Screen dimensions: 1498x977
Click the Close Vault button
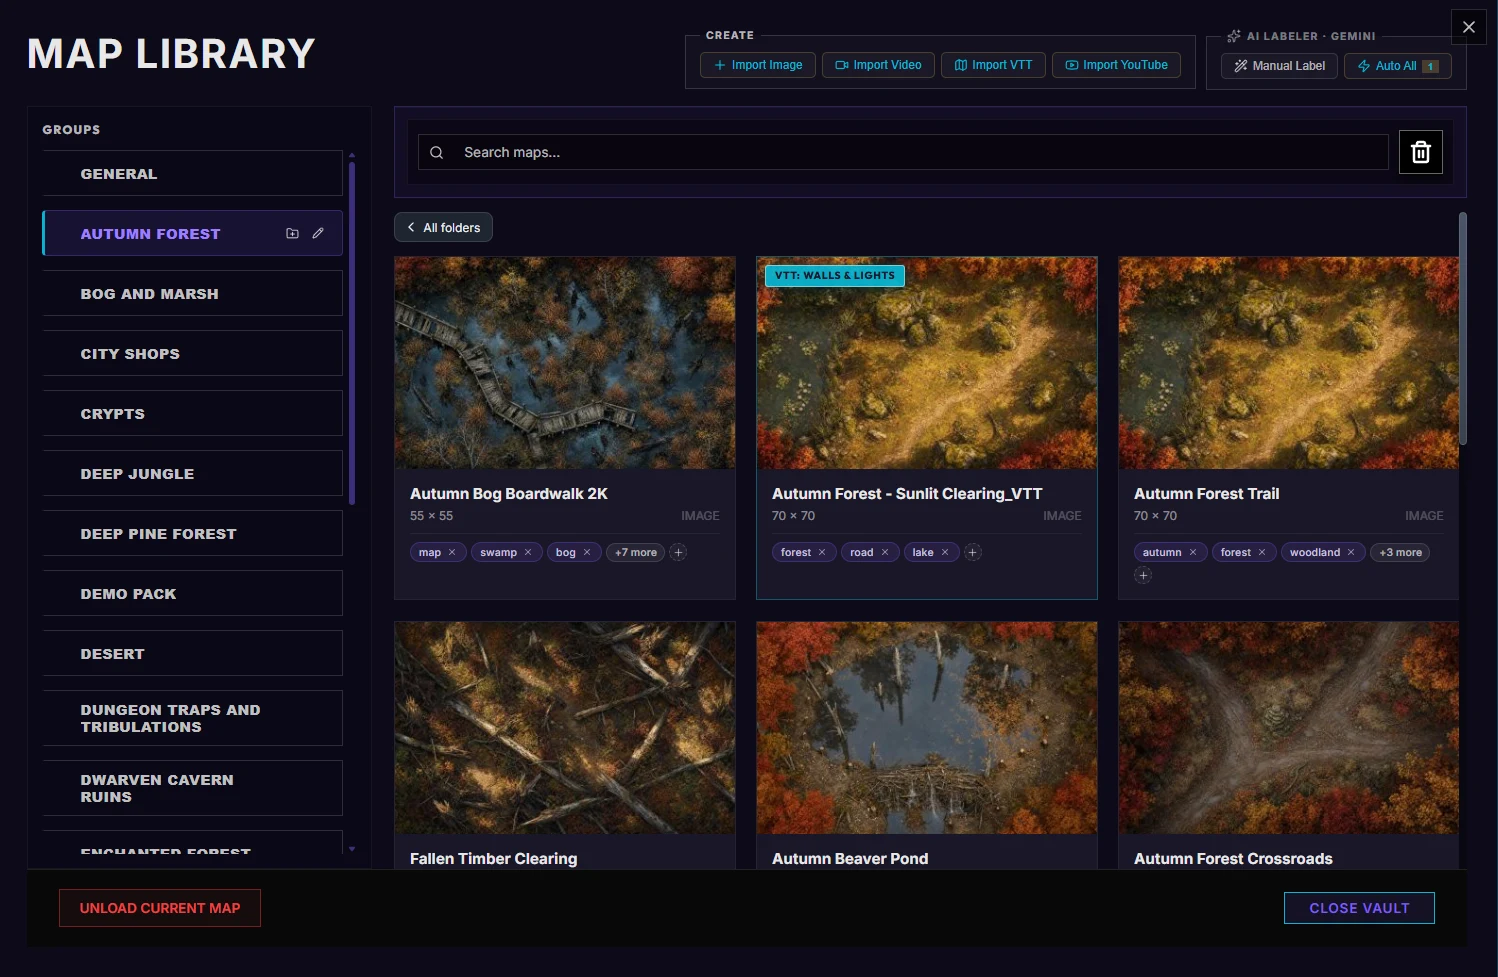[1359, 908]
